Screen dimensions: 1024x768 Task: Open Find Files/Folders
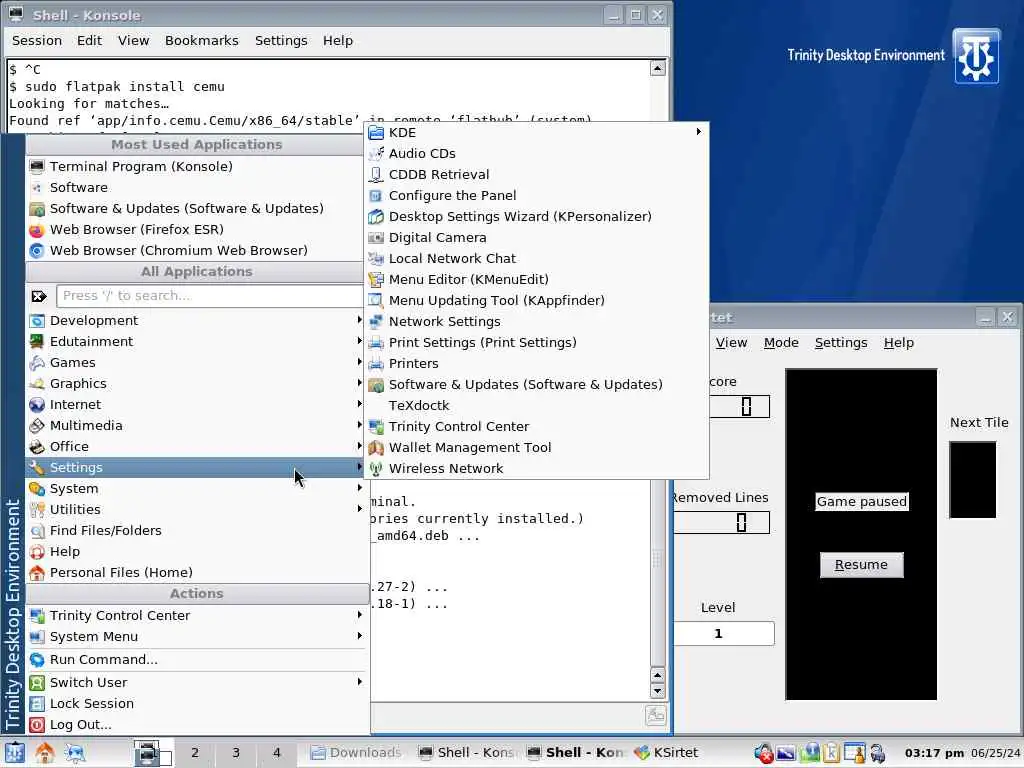pyautogui.click(x=196, y=530)
